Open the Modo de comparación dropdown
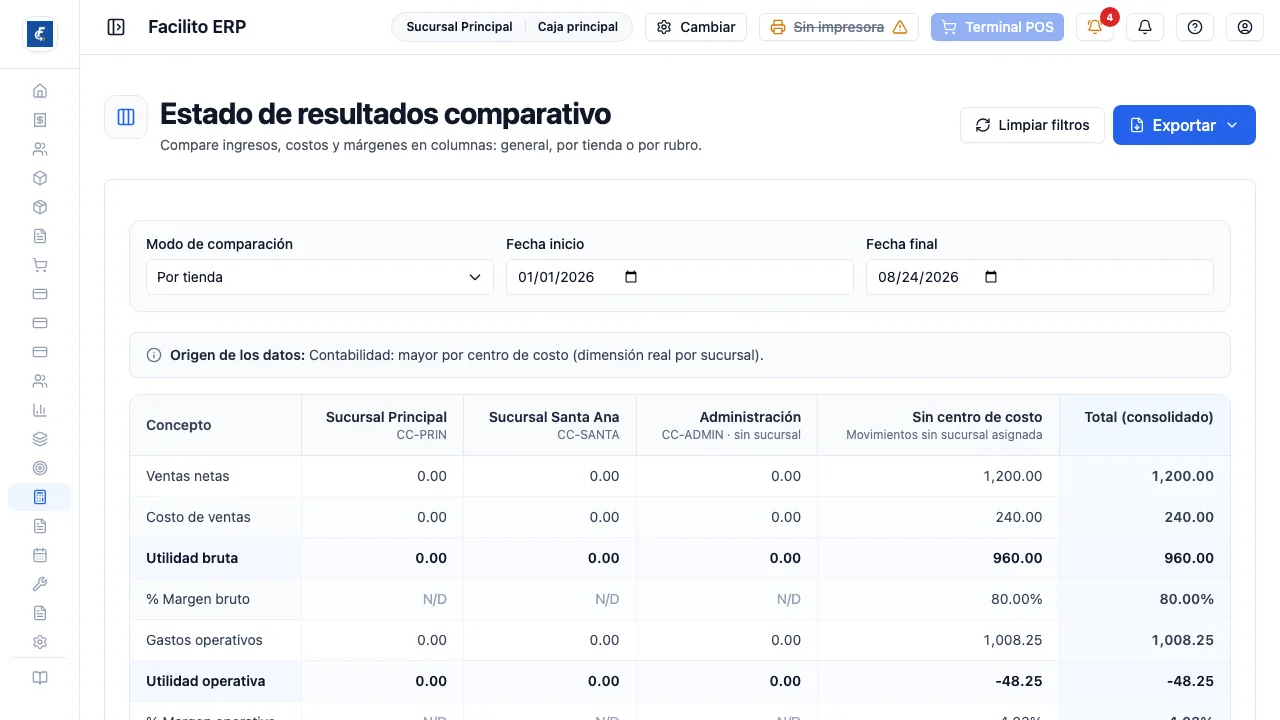Image resolution: width=1280 pixels, height=720 pixels. [320, 277]
